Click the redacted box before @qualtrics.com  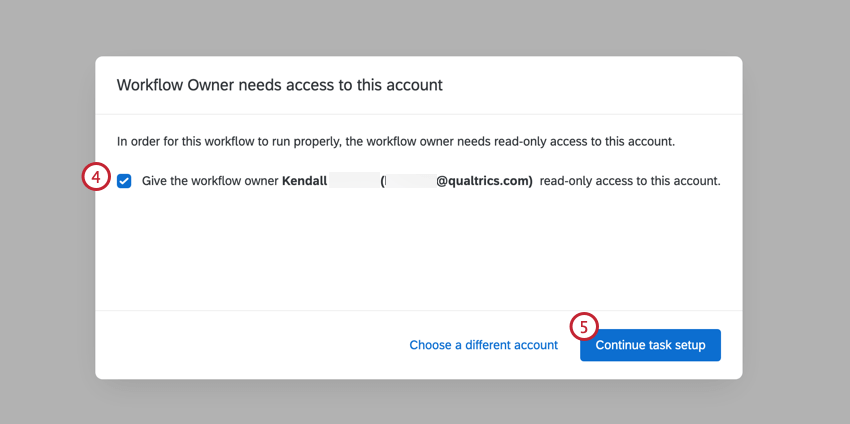pyautogui.click(x=410, y=181)
